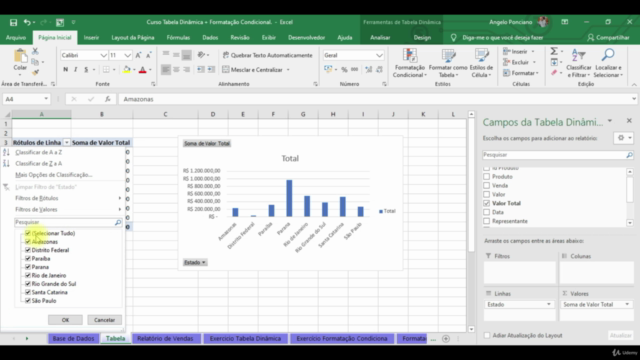Decrease font size
This screenshot has height=360, width=640.
point(149,55)
